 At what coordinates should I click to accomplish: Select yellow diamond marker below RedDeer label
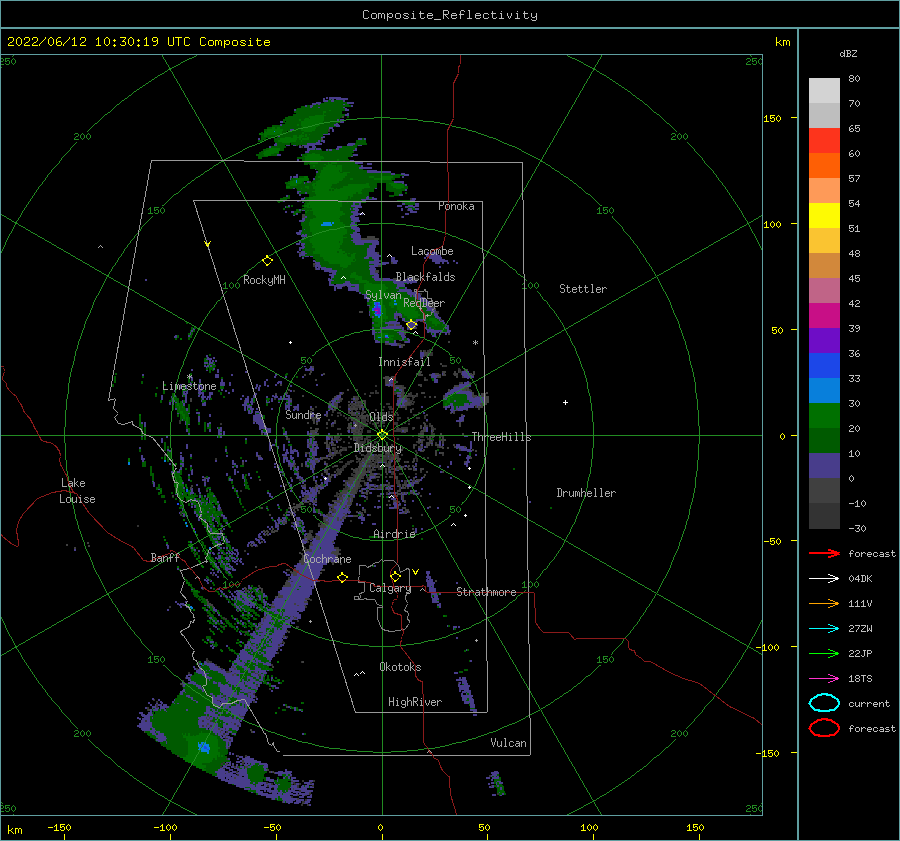[x=412, y=325]
